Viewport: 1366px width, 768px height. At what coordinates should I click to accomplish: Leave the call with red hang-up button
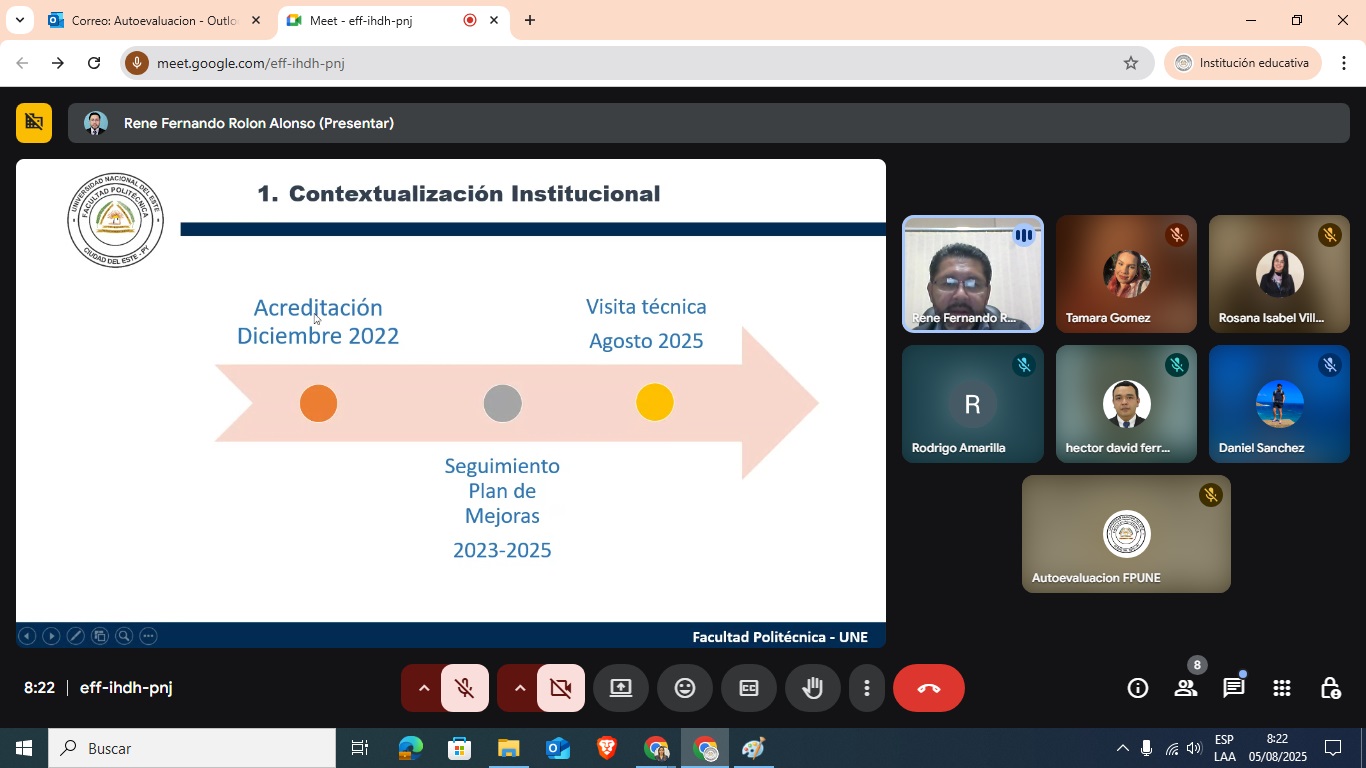(928, 688)
